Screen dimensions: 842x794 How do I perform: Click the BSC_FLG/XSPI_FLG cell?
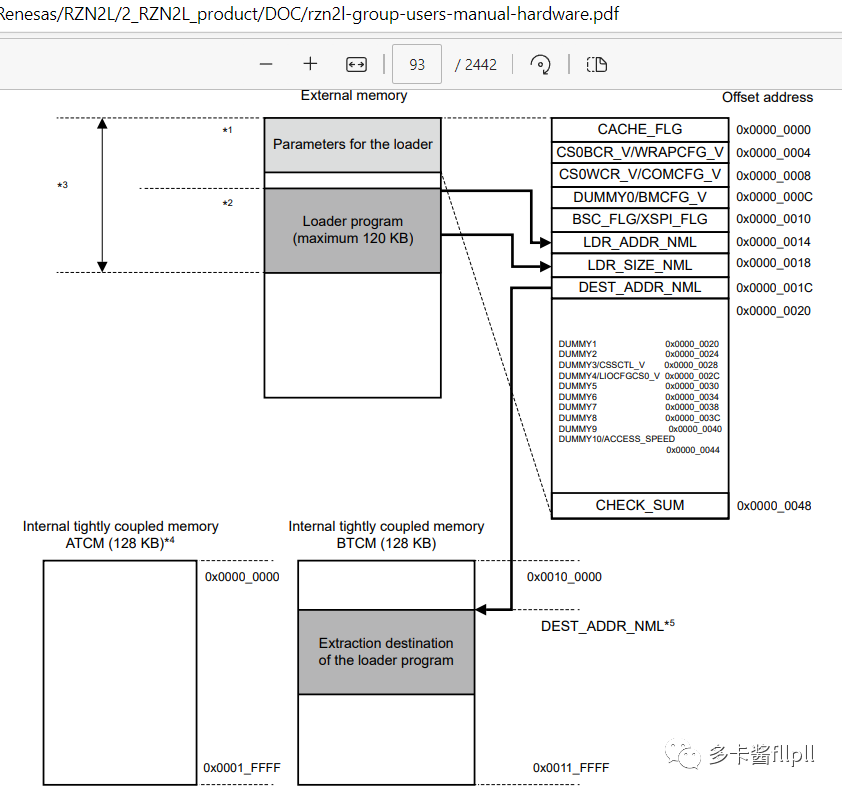tap(640, 220)
